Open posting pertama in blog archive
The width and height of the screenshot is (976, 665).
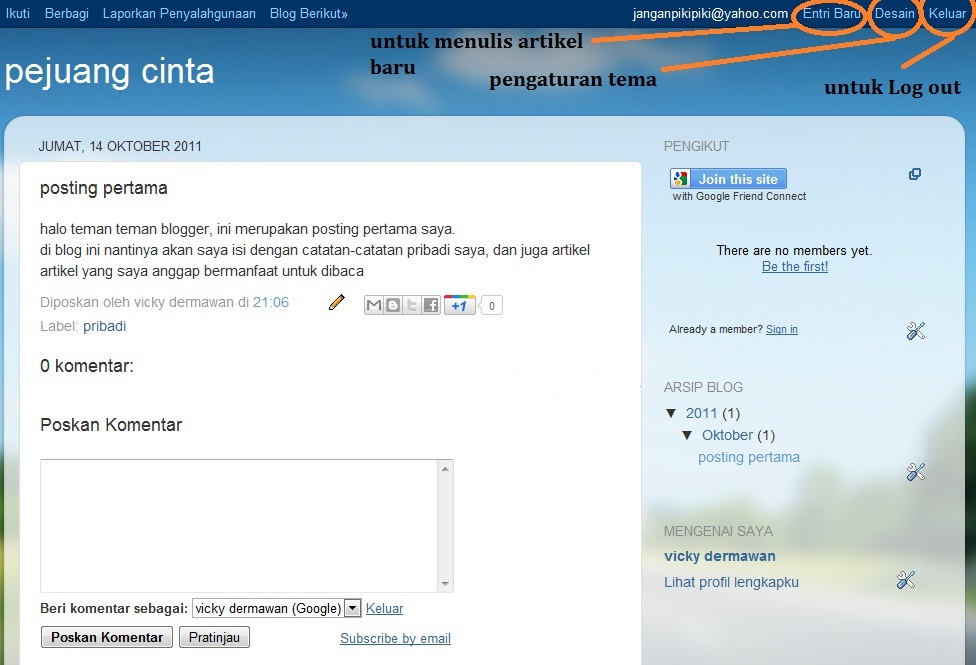(x=749, y=457)
